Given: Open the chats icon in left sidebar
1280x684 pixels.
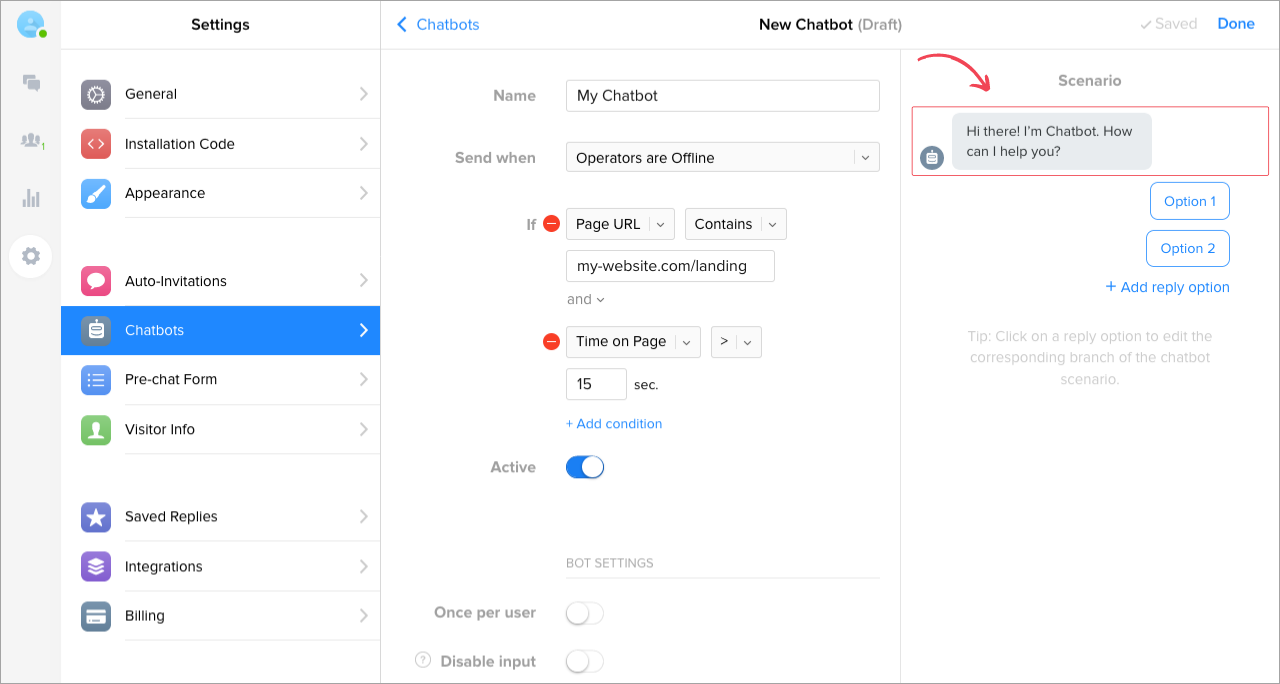Looking at the screenshot, I should [31, 83].
